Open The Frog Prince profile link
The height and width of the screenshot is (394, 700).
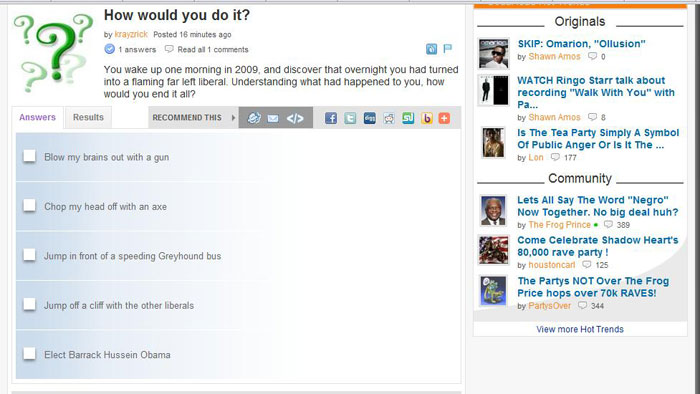point(559,225)
